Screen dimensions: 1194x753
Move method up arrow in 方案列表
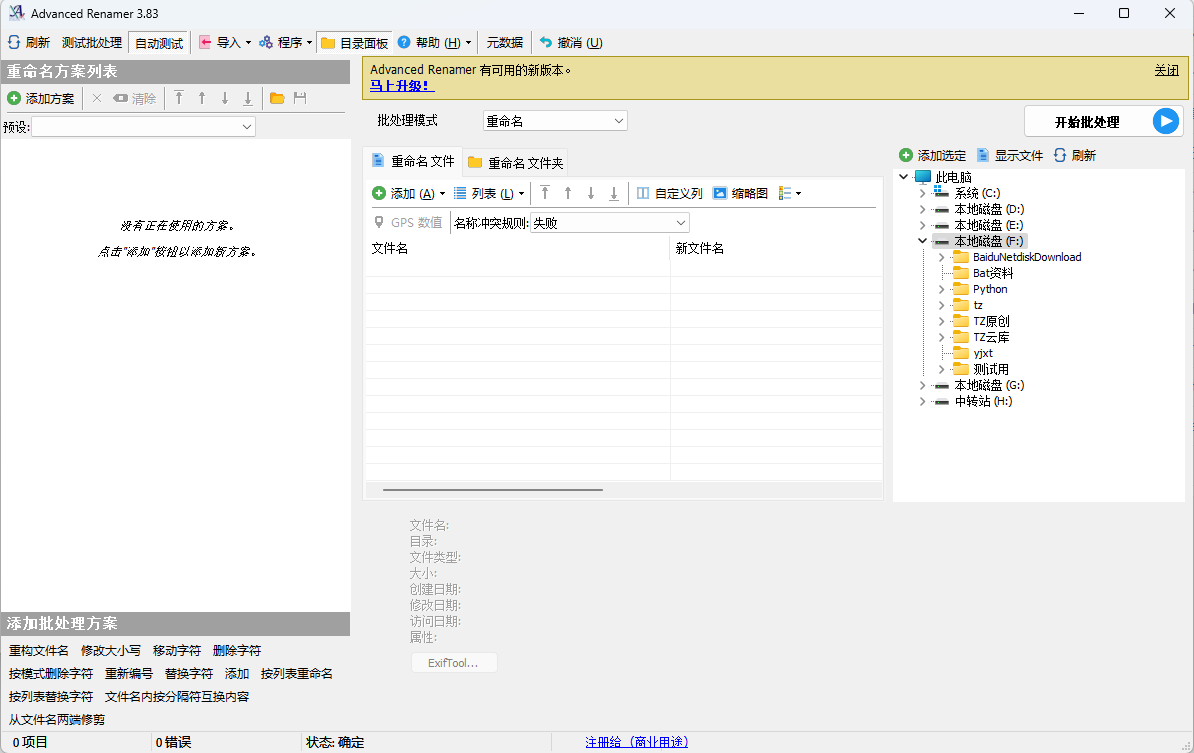point(202,98)
